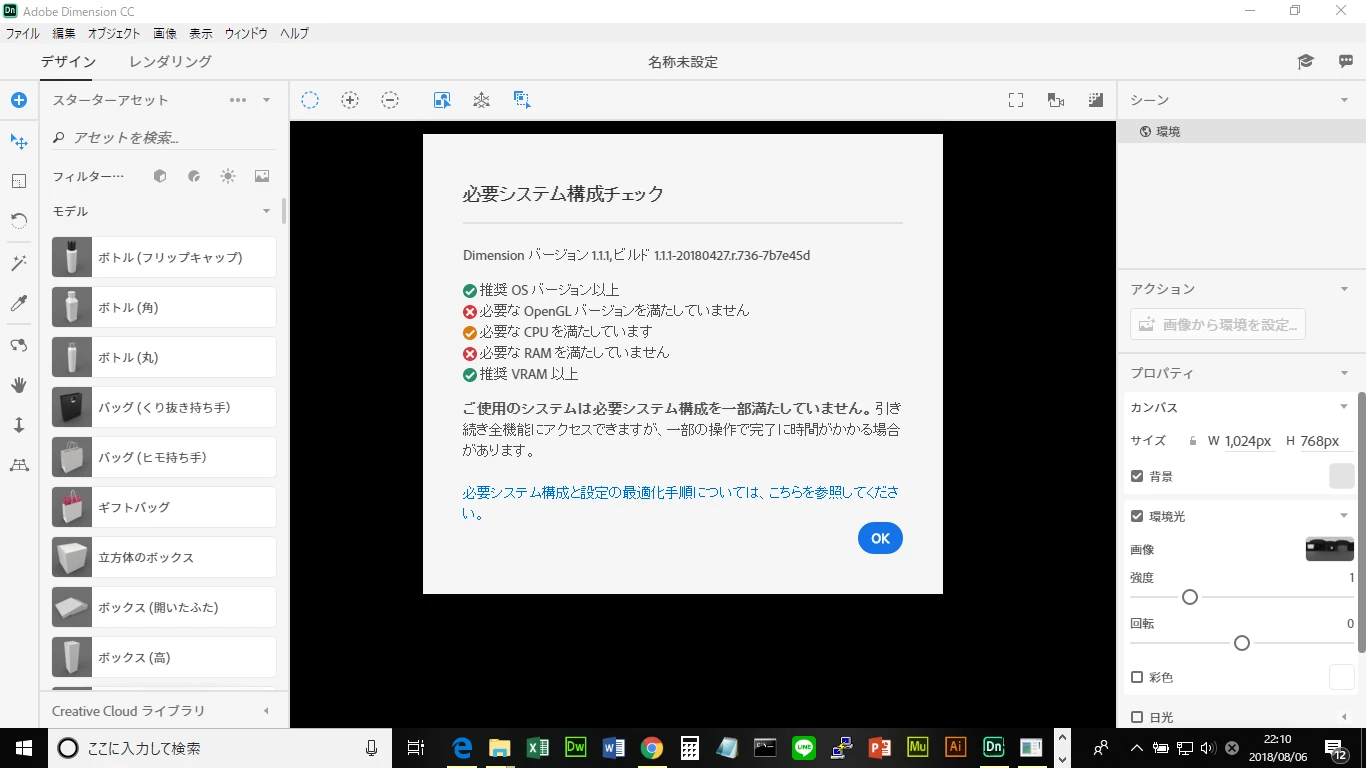Filter assets by models icon
The height and width of the screenshot is (768, 1366).
[x=160, y=176]
